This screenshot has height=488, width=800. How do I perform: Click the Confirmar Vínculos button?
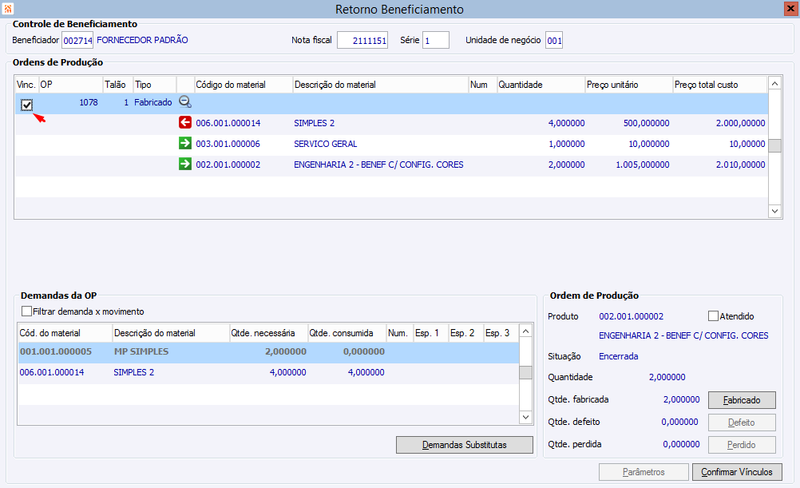tap(736, 472)
